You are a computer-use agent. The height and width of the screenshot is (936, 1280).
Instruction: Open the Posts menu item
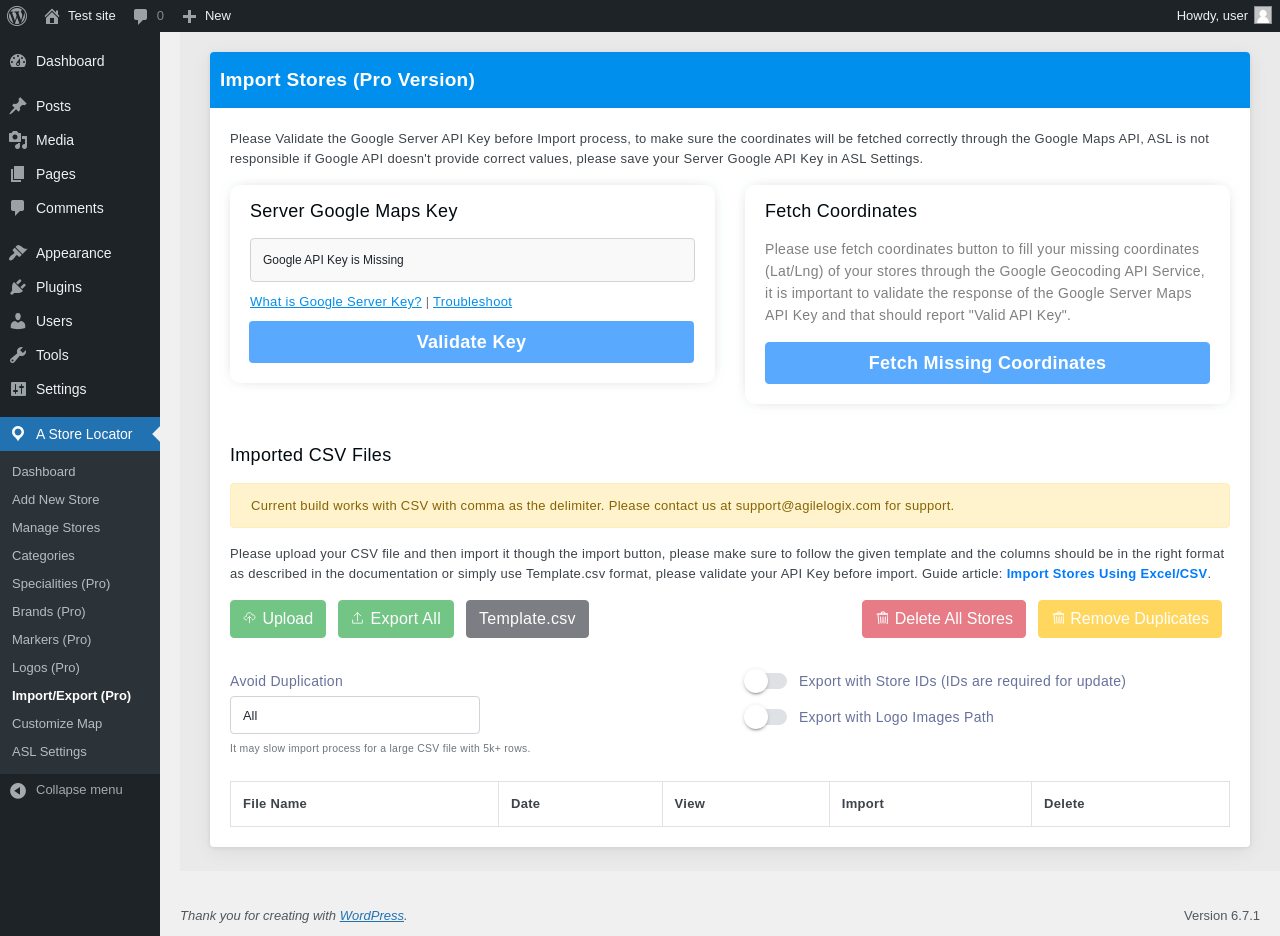(80, 106)
